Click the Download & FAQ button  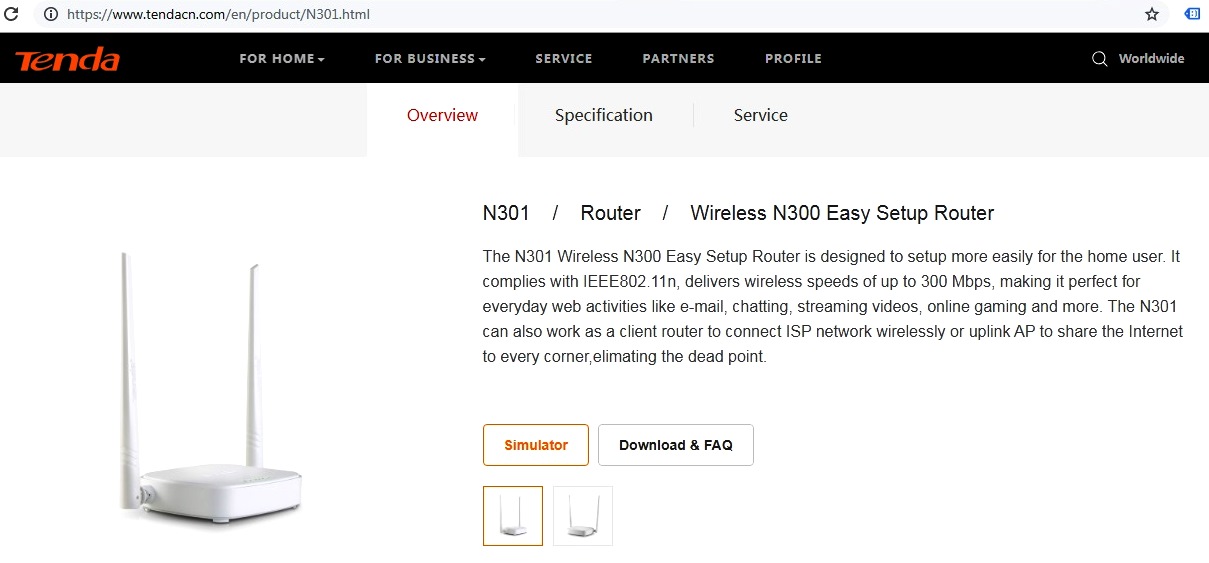[x=675, y=445]
